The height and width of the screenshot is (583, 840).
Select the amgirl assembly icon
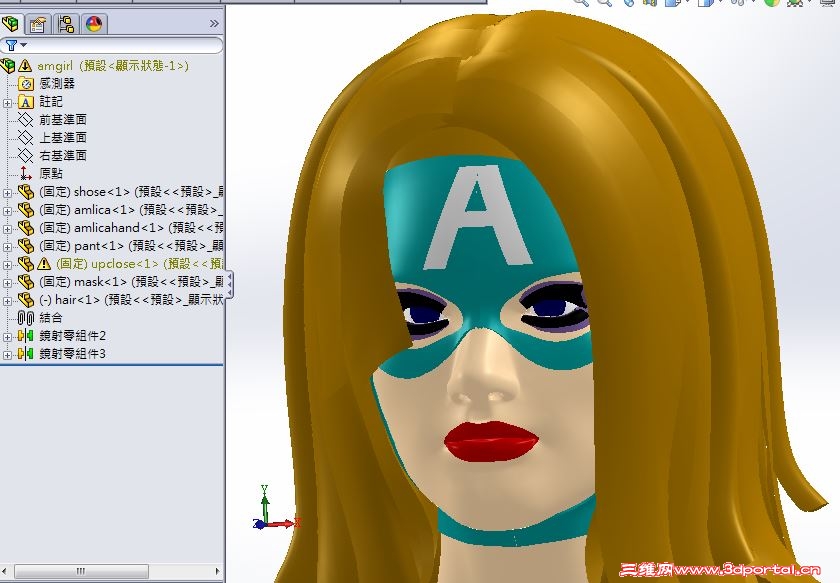point(8,66)
